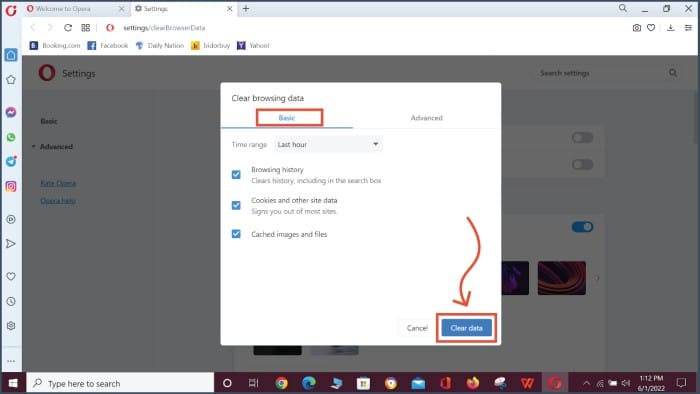Open Firefox from the taskbar
Image resolution: width=700 pixels, height=394 pixels.
(x=472, y=383)
